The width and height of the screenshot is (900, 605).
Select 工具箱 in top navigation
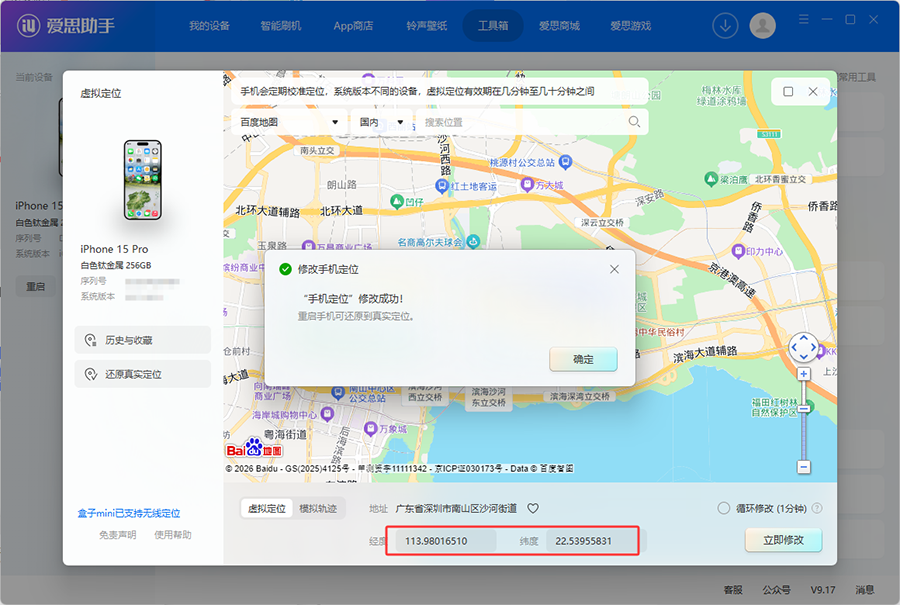(x=493, y=26)
